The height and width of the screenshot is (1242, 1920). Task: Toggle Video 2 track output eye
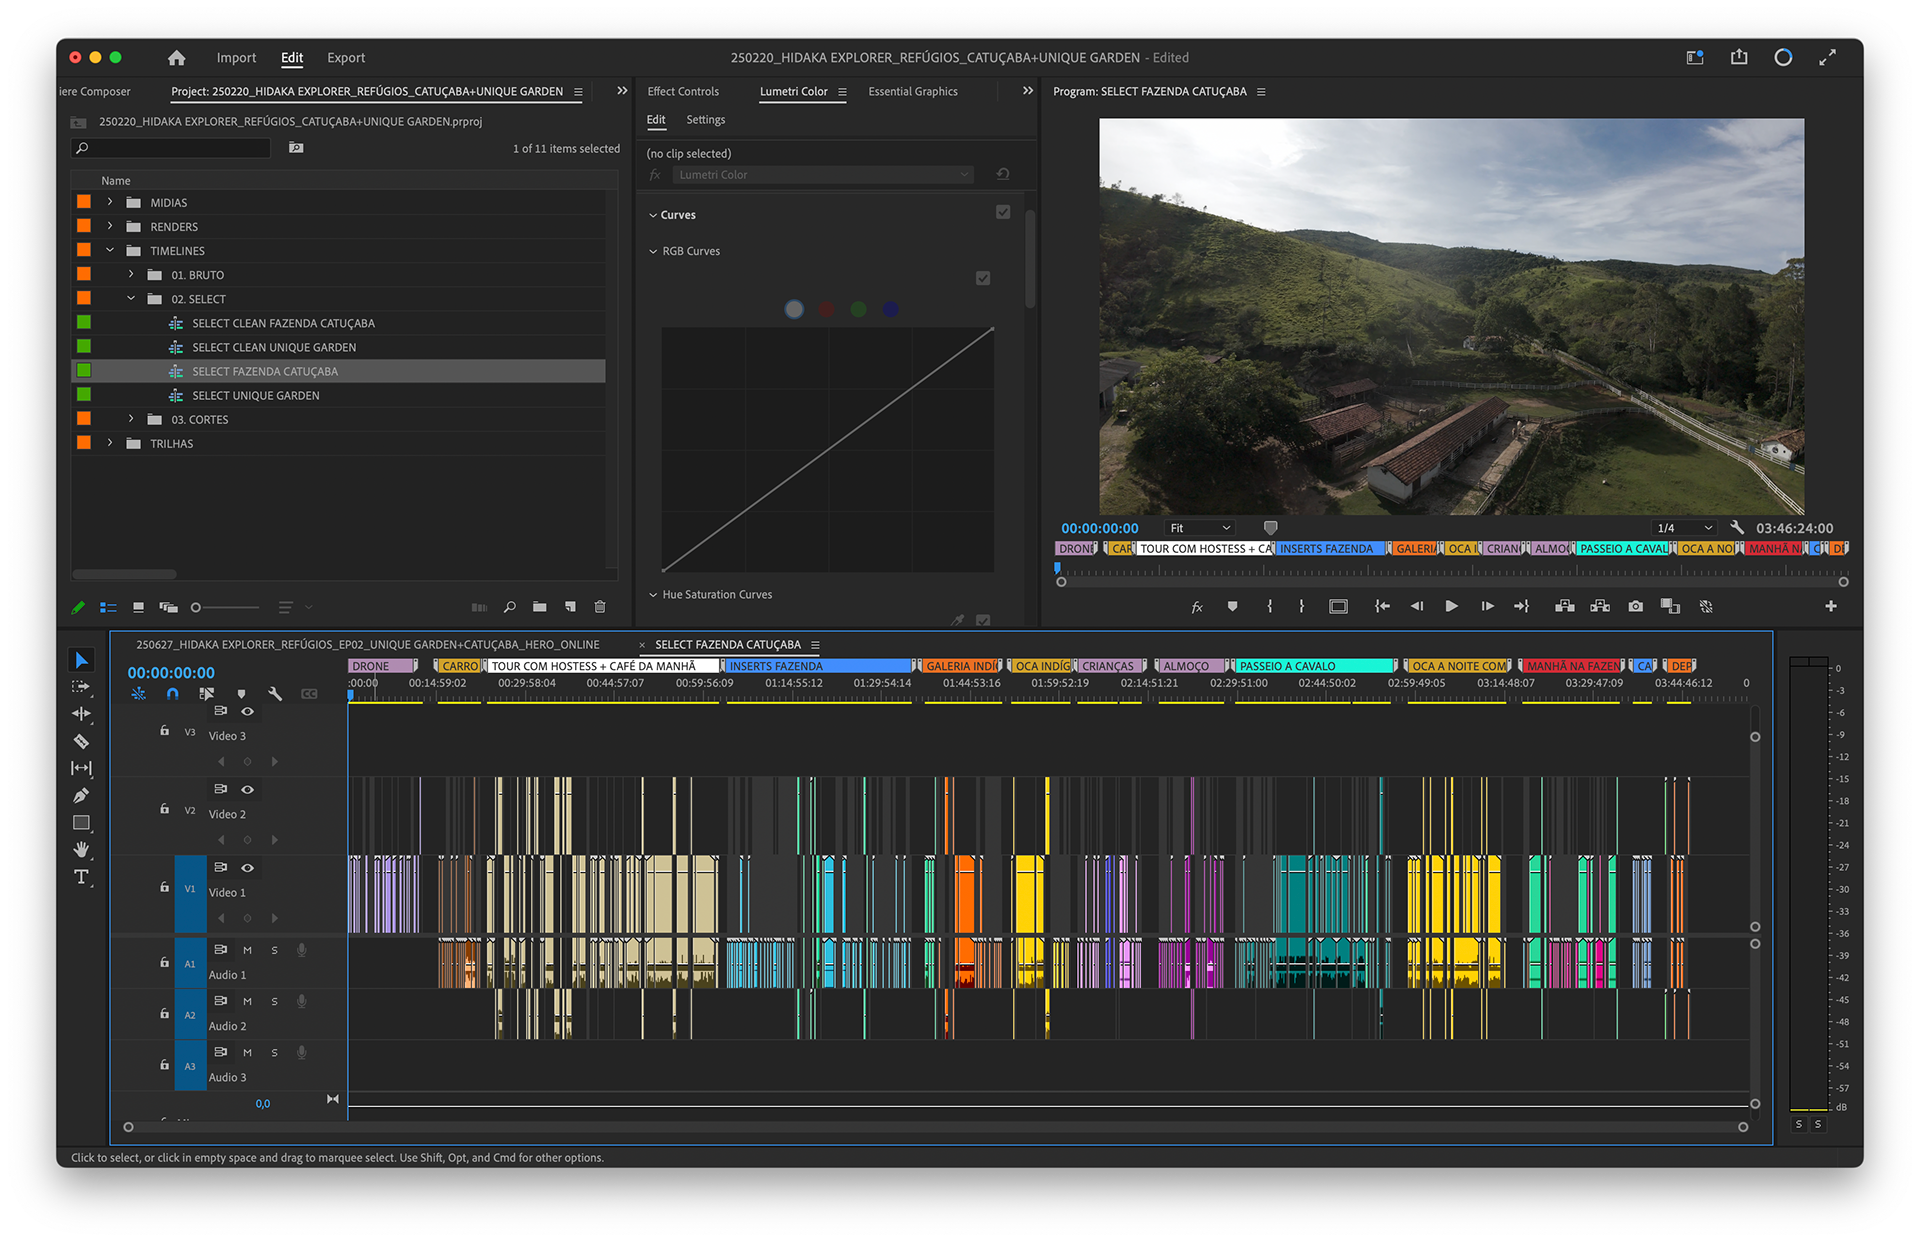[x=247, y=789]
